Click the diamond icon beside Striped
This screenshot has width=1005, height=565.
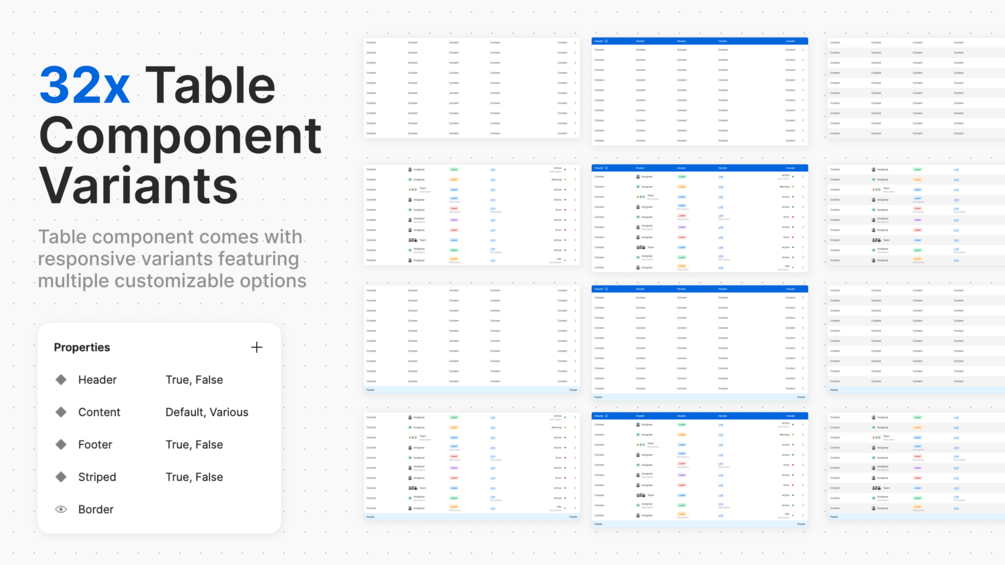(61, 477)
